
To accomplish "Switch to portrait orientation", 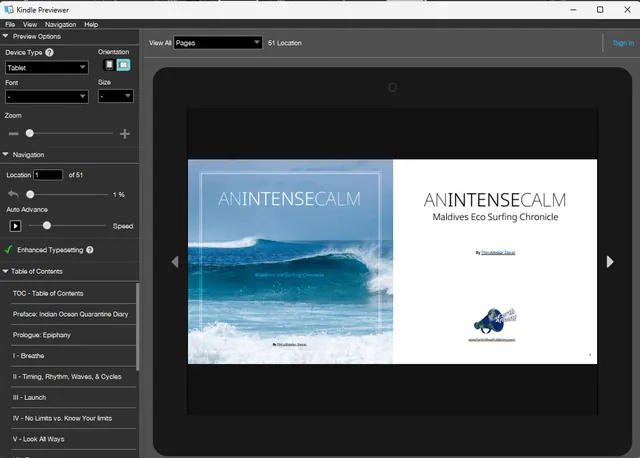I will (109, 65).
